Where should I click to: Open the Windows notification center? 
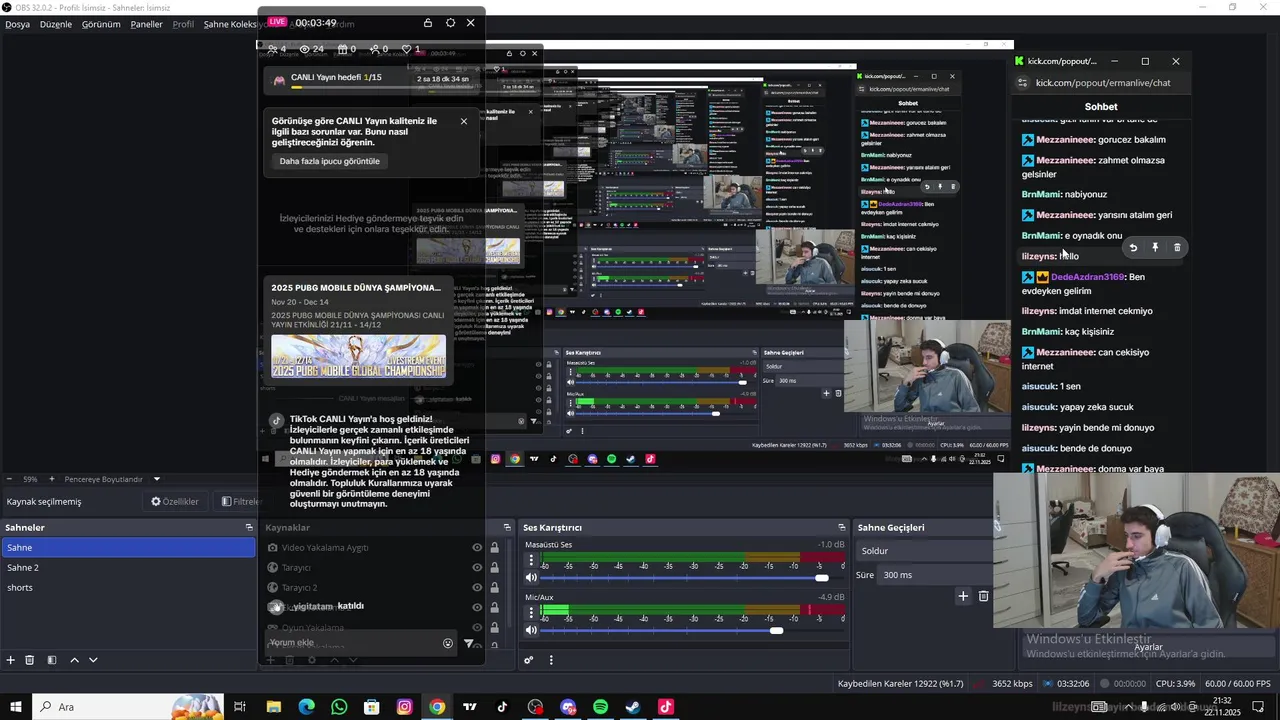[1259, 707]
